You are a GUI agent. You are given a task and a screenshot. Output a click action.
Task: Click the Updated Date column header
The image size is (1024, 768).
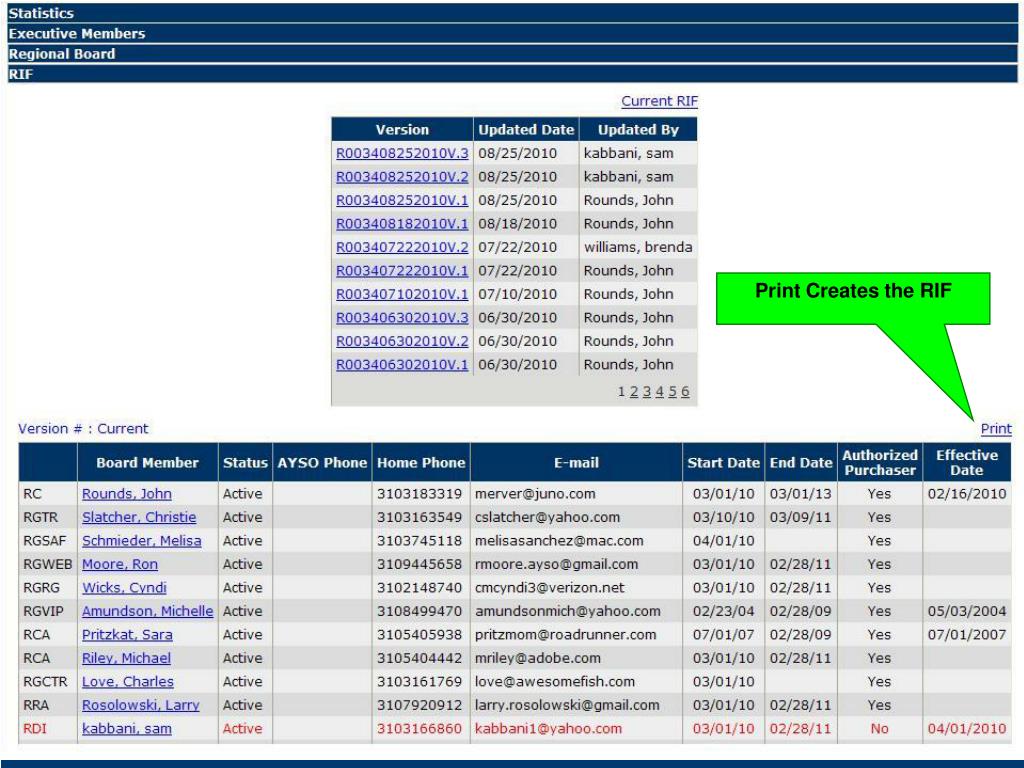pyautogui.click(x=526, y=130)
